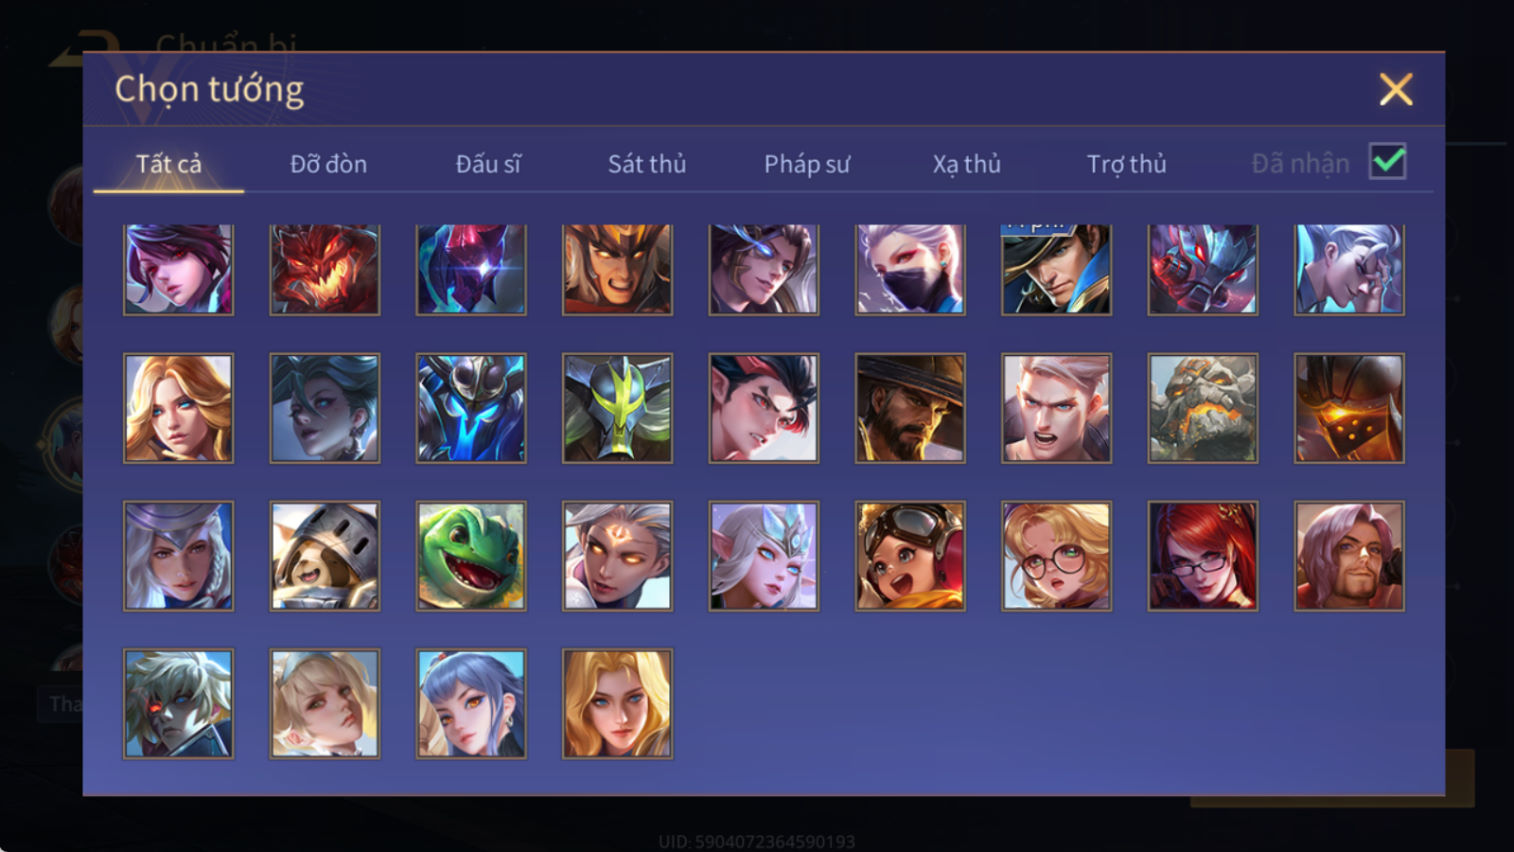Open the Đấu sĩ tab
Image resolution: width=1514 pixels, height=852 pixels.
click(488, 164)
